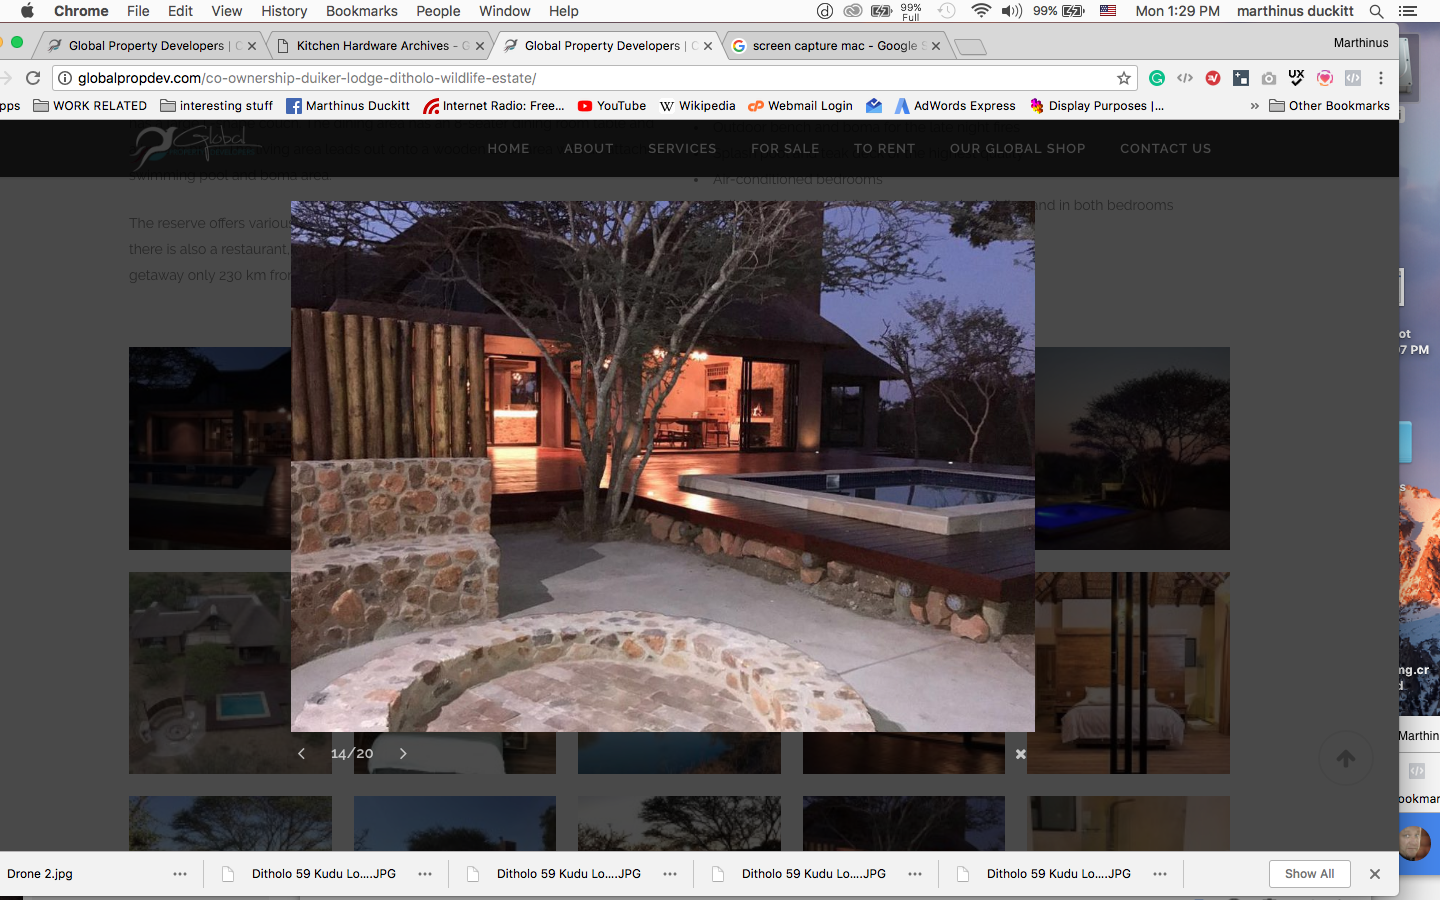This screenshot has width=1440, height=900.
Task: Open the Window menu
Action: coord(504,11)
